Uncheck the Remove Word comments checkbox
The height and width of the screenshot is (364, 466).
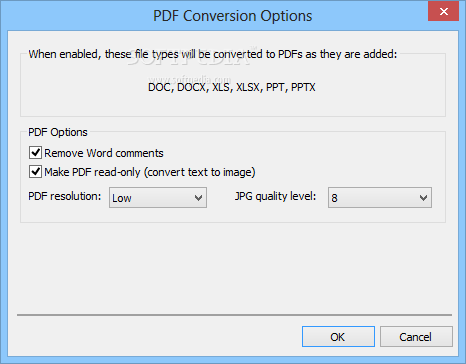[x=35, y=153]
